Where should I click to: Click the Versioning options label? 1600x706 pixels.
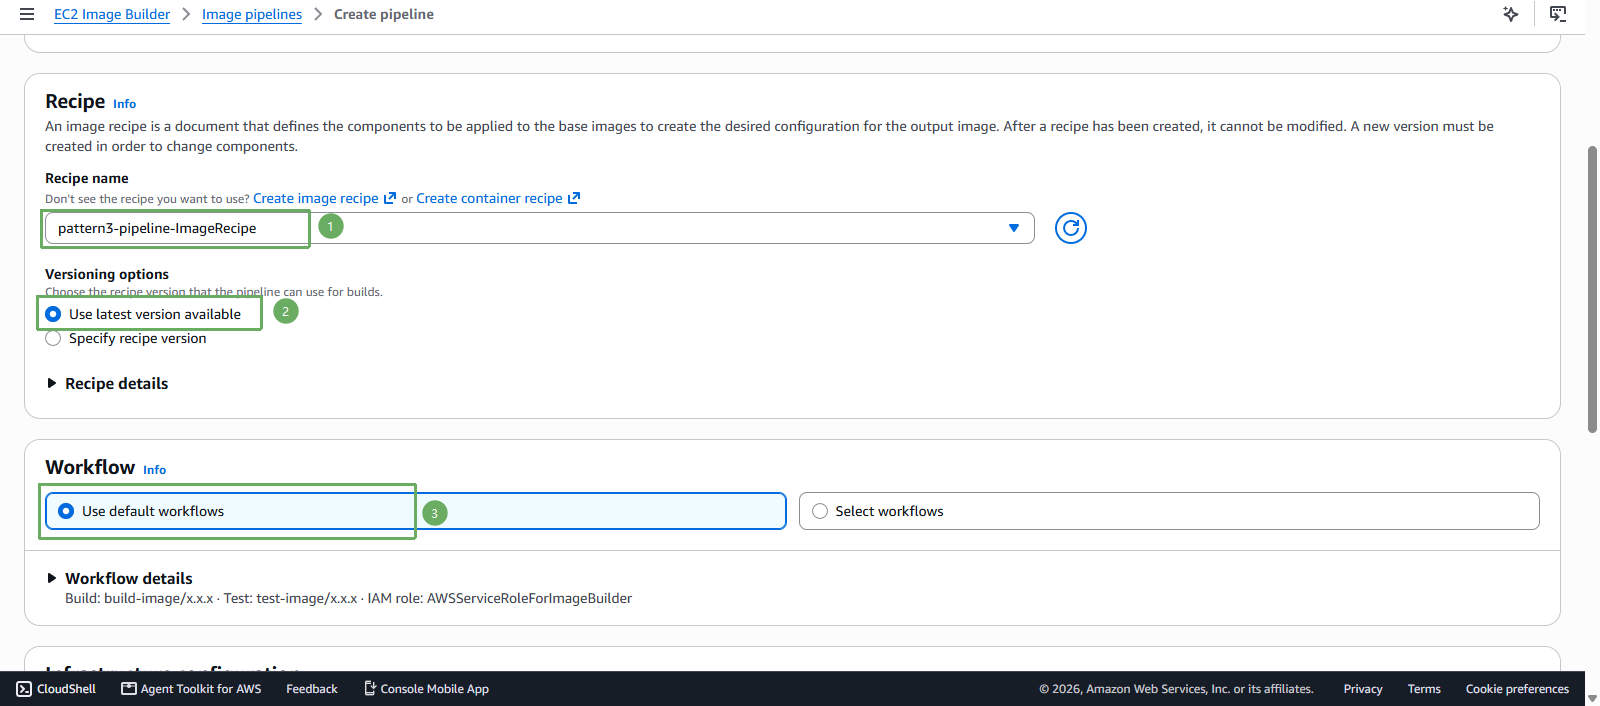(x=107, y=274)
